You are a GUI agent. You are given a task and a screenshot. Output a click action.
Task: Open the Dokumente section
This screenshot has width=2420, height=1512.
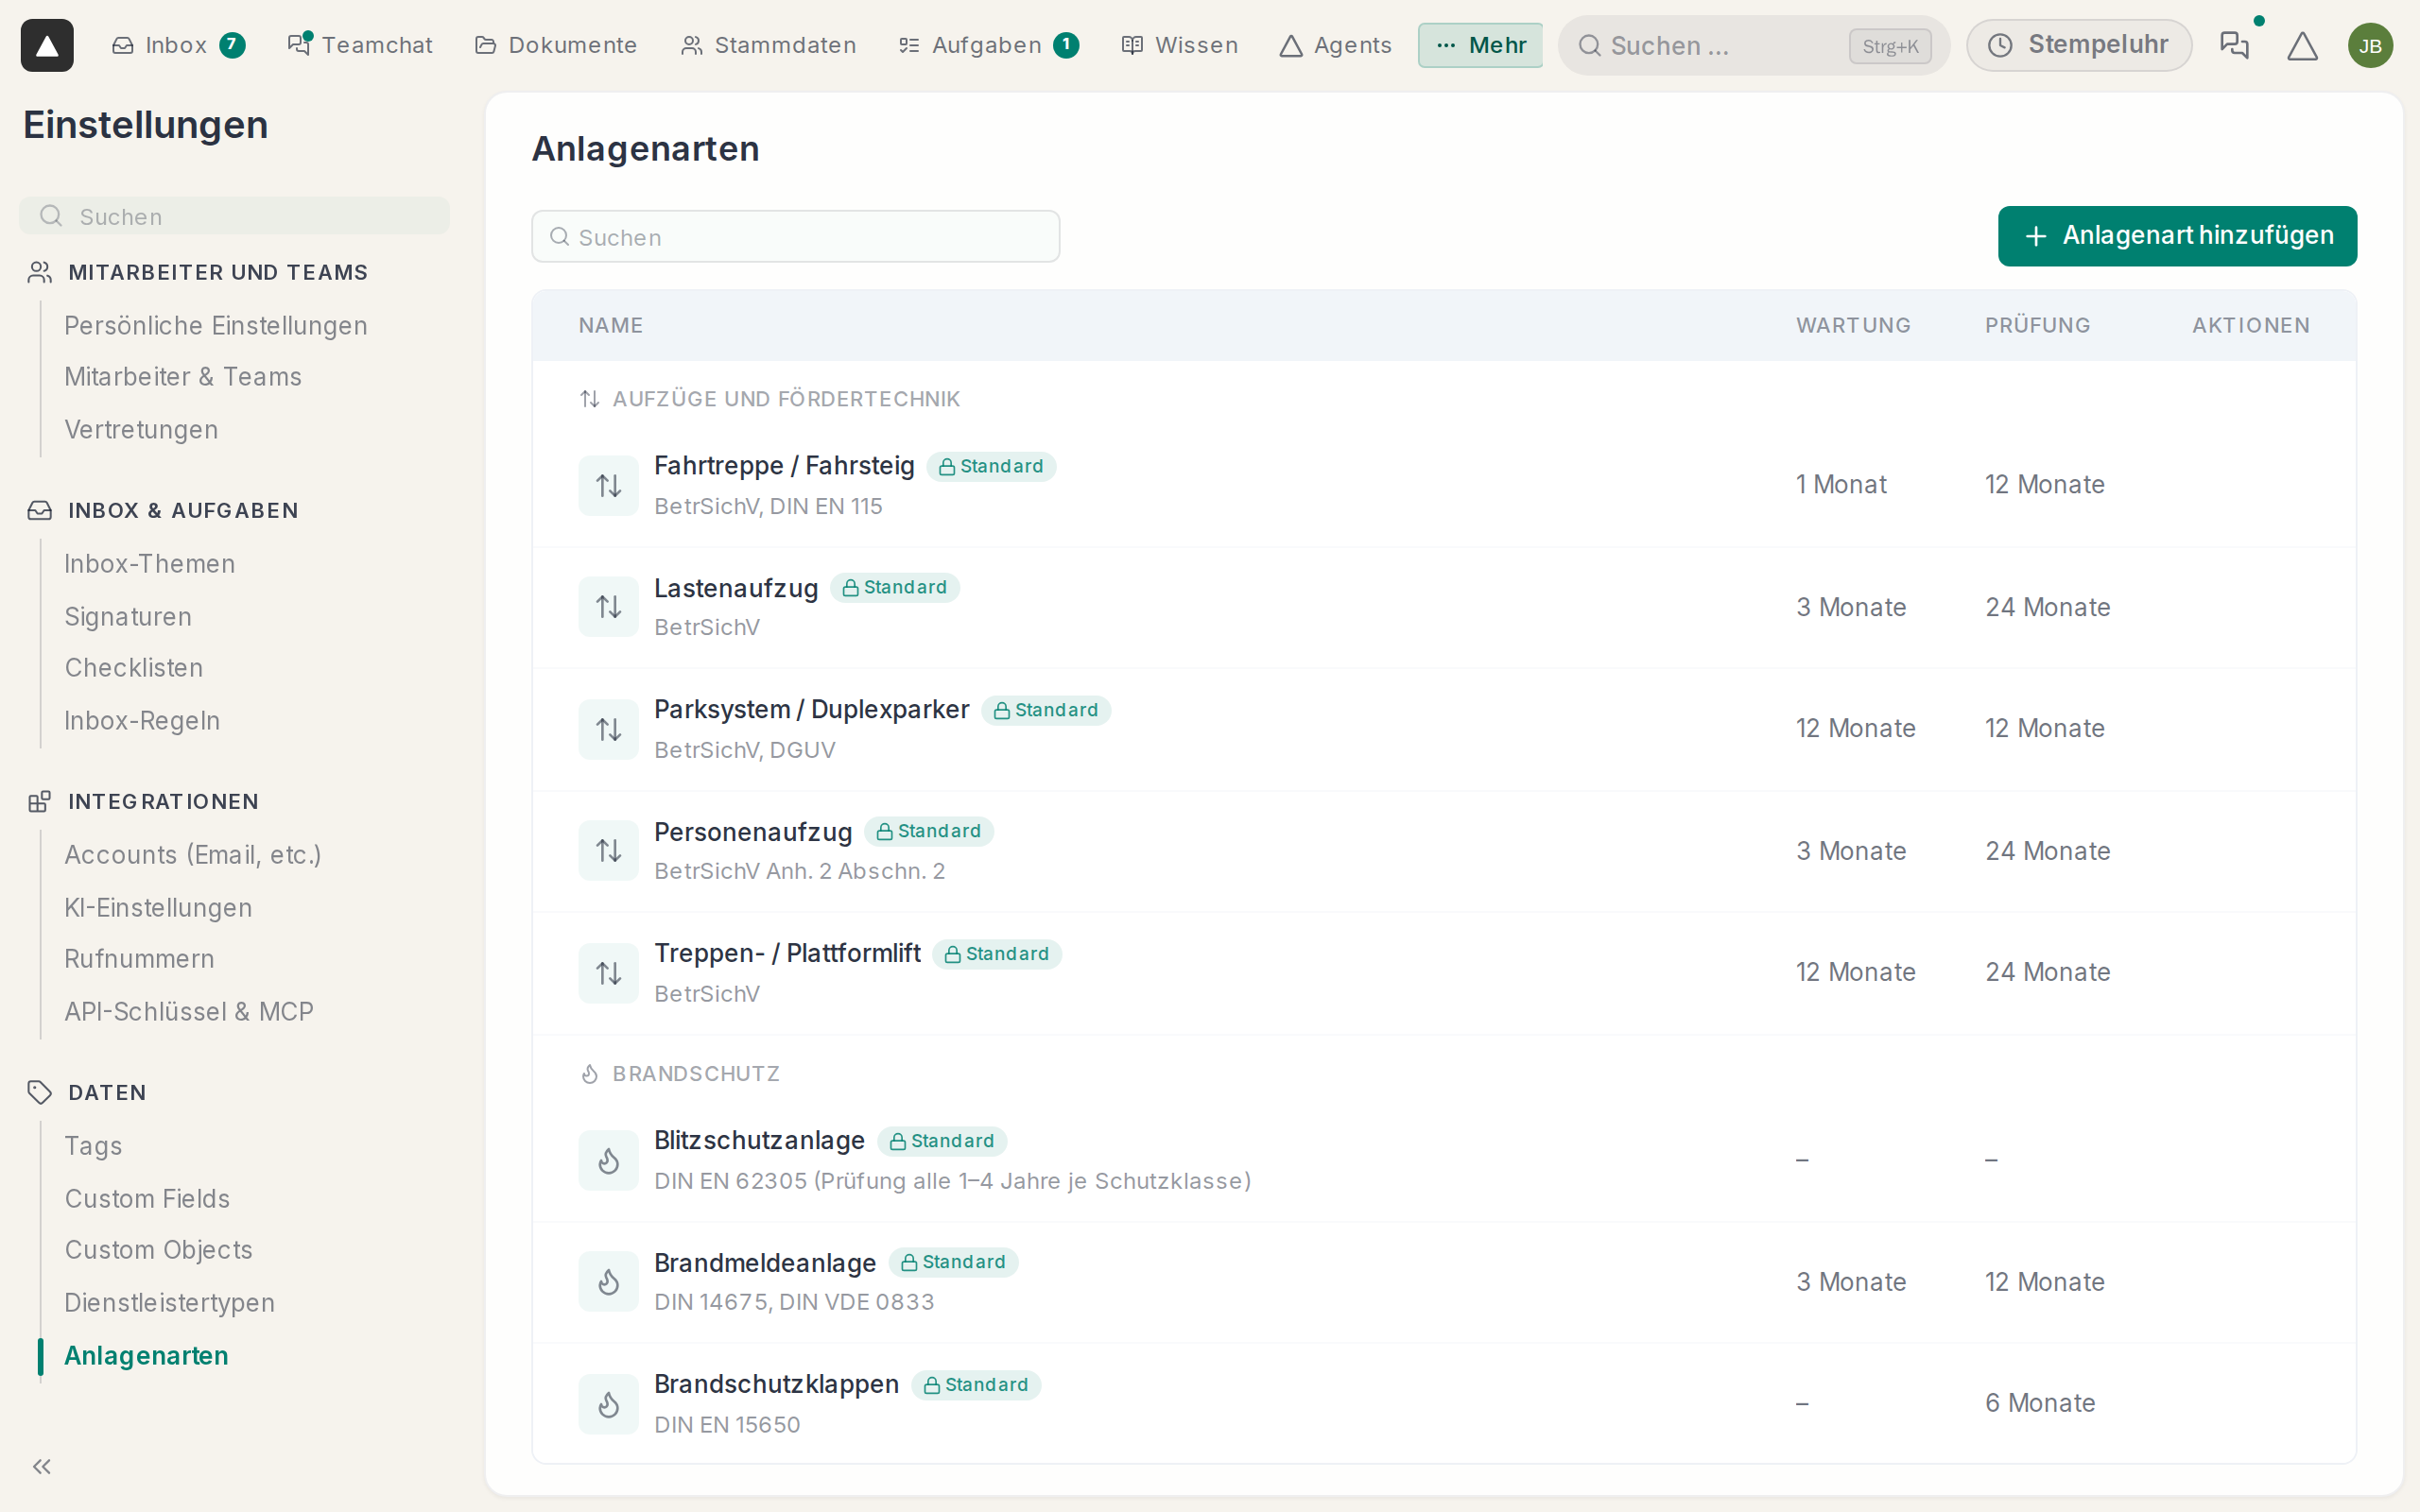(556, 45)
